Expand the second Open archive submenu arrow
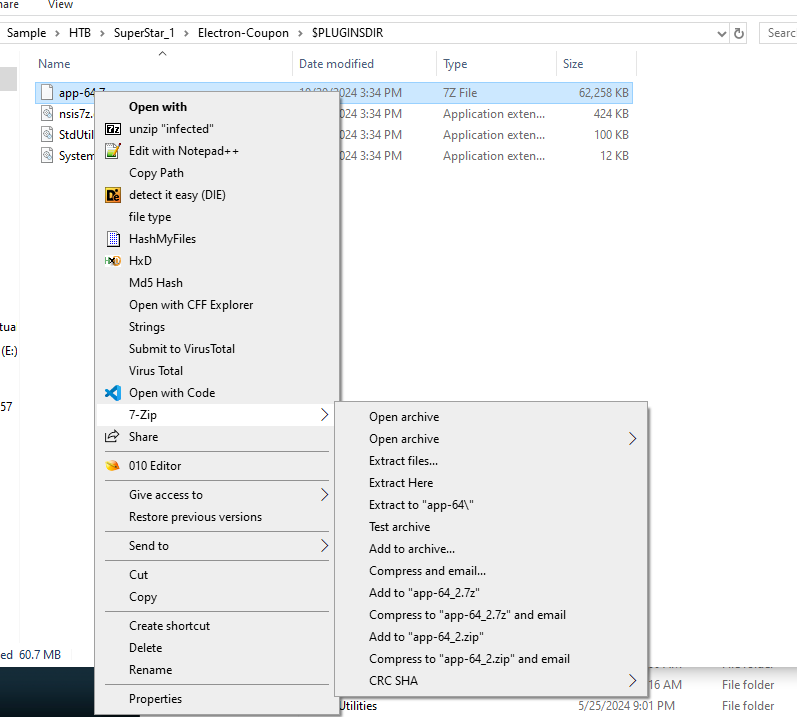797x717 pixels. tap(632, 439)
